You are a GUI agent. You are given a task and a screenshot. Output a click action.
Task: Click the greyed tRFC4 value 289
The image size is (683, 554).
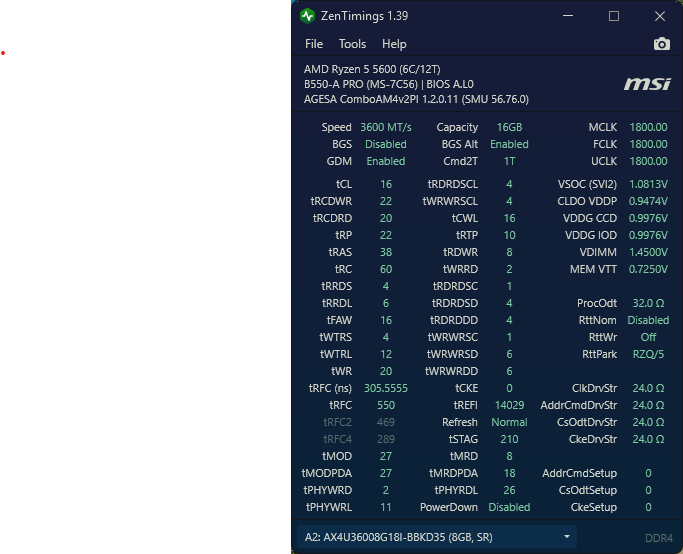(x=385, y=439)
